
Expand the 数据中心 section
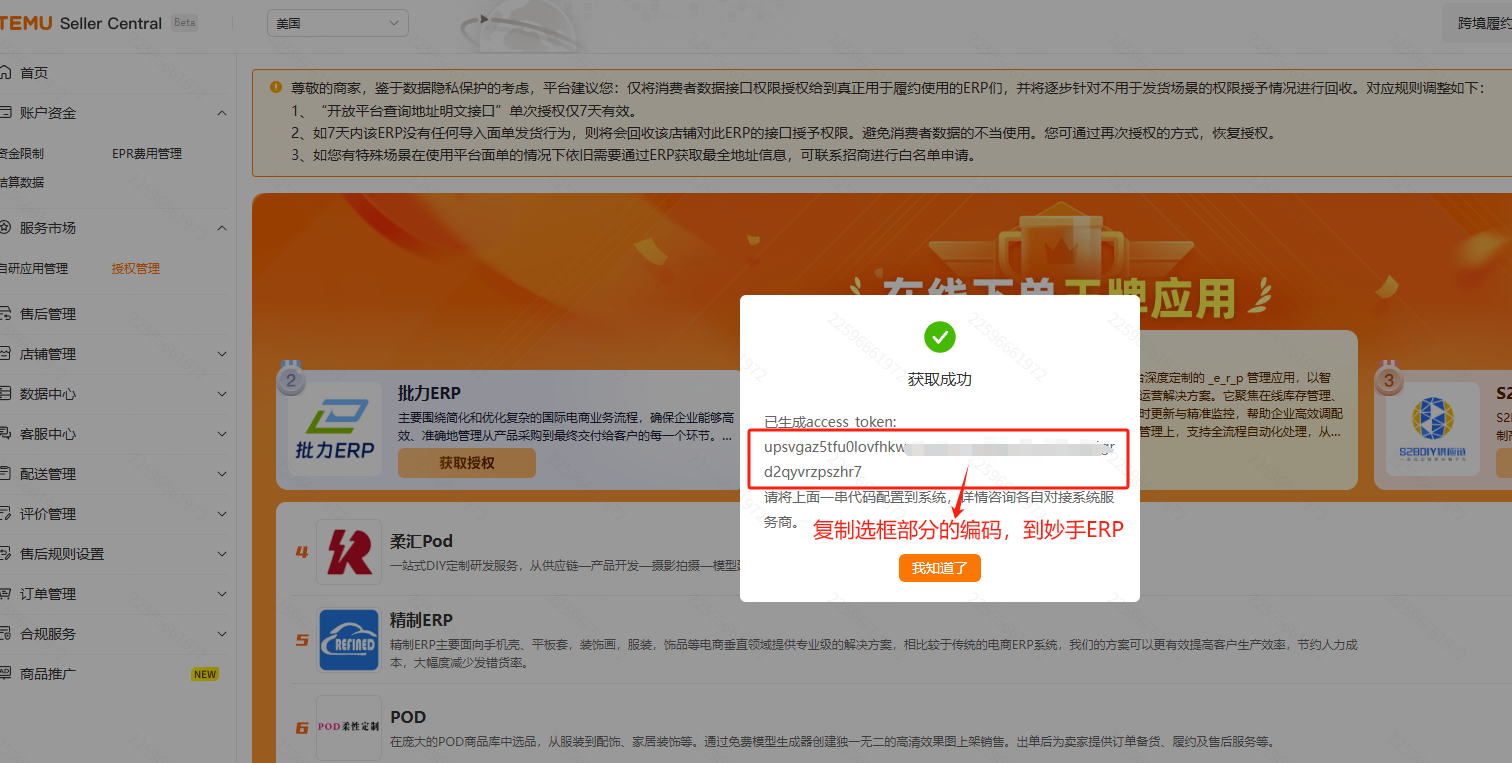coord(222,394)
